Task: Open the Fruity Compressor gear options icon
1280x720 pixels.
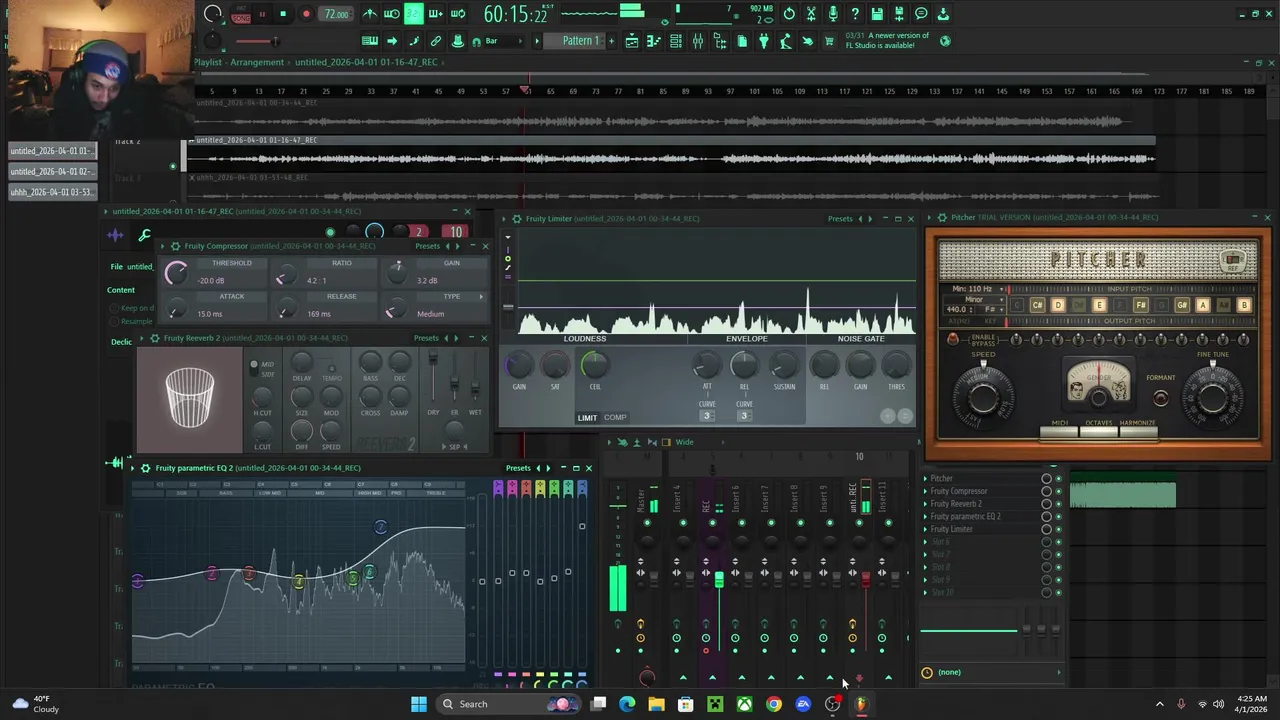Action: click(x=175, y=246)
